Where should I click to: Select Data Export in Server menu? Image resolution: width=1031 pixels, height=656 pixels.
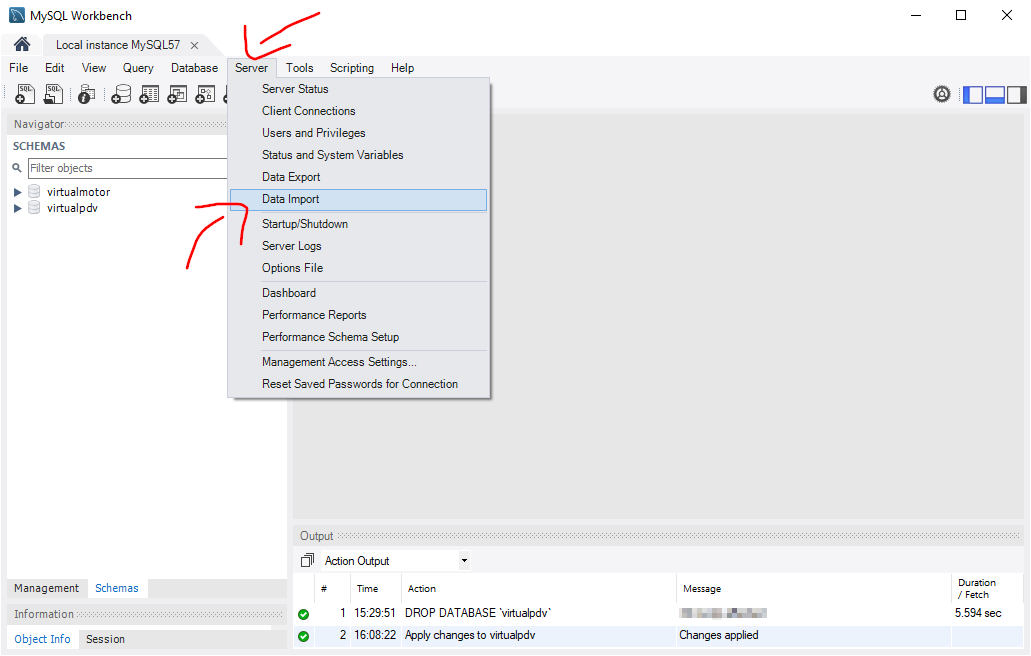358,177
